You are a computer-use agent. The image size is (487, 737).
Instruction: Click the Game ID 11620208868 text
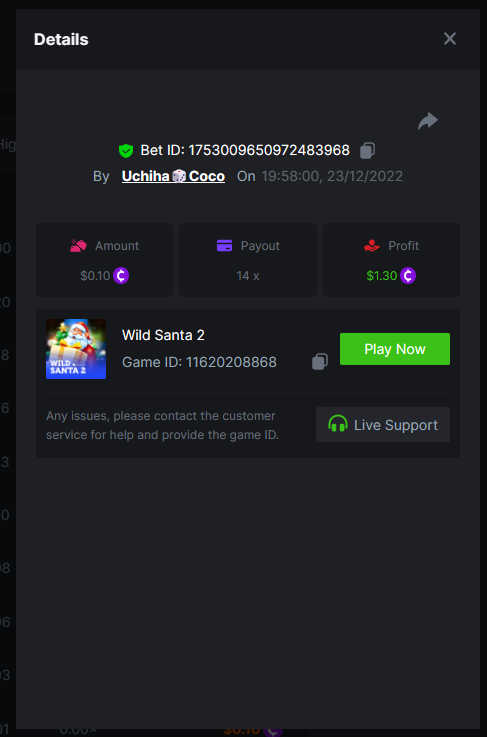coord(199,362)
